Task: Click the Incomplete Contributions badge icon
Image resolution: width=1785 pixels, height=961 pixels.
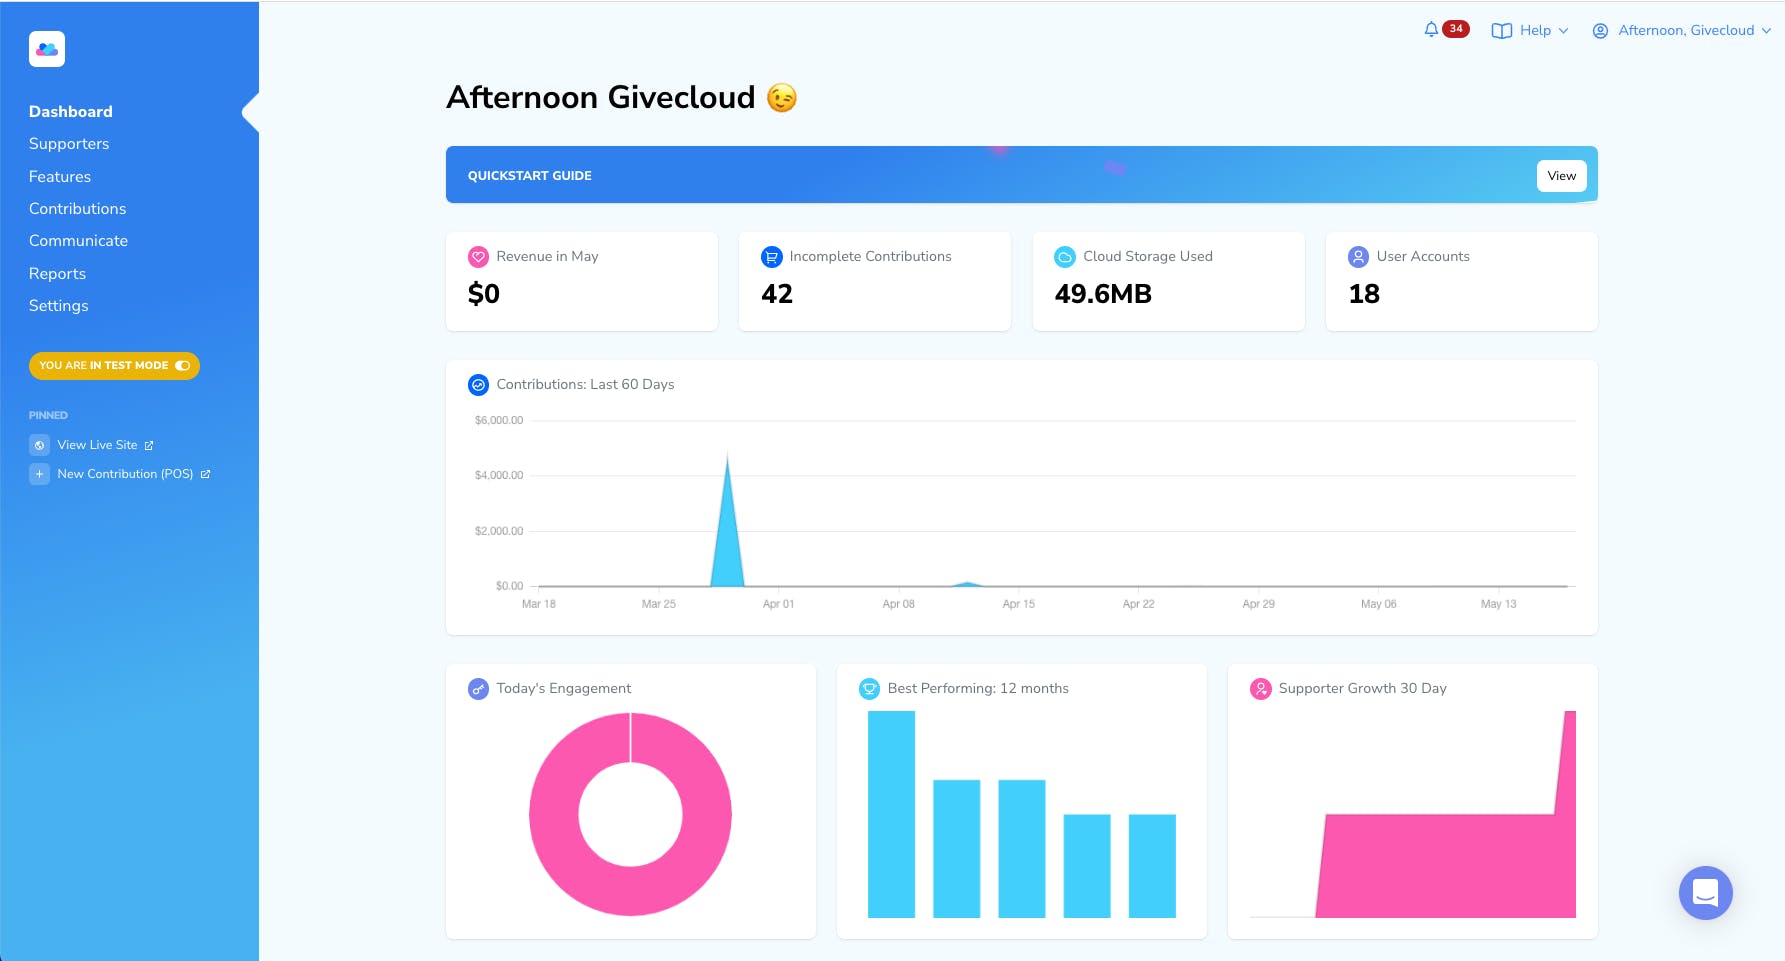Action: (x=770, y=256)
